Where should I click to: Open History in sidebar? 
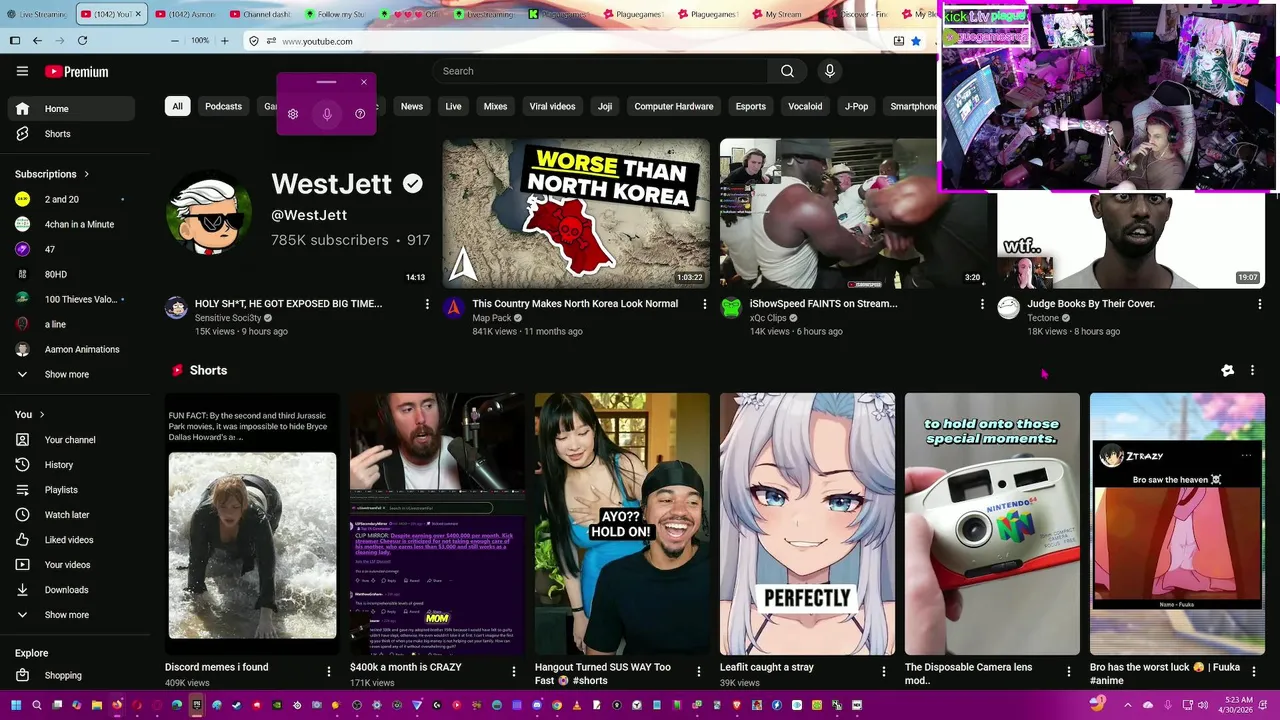pos(71,465)
